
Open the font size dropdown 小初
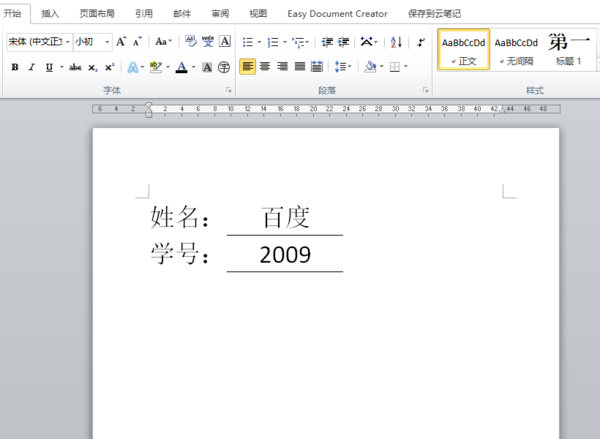click(107, 42)
